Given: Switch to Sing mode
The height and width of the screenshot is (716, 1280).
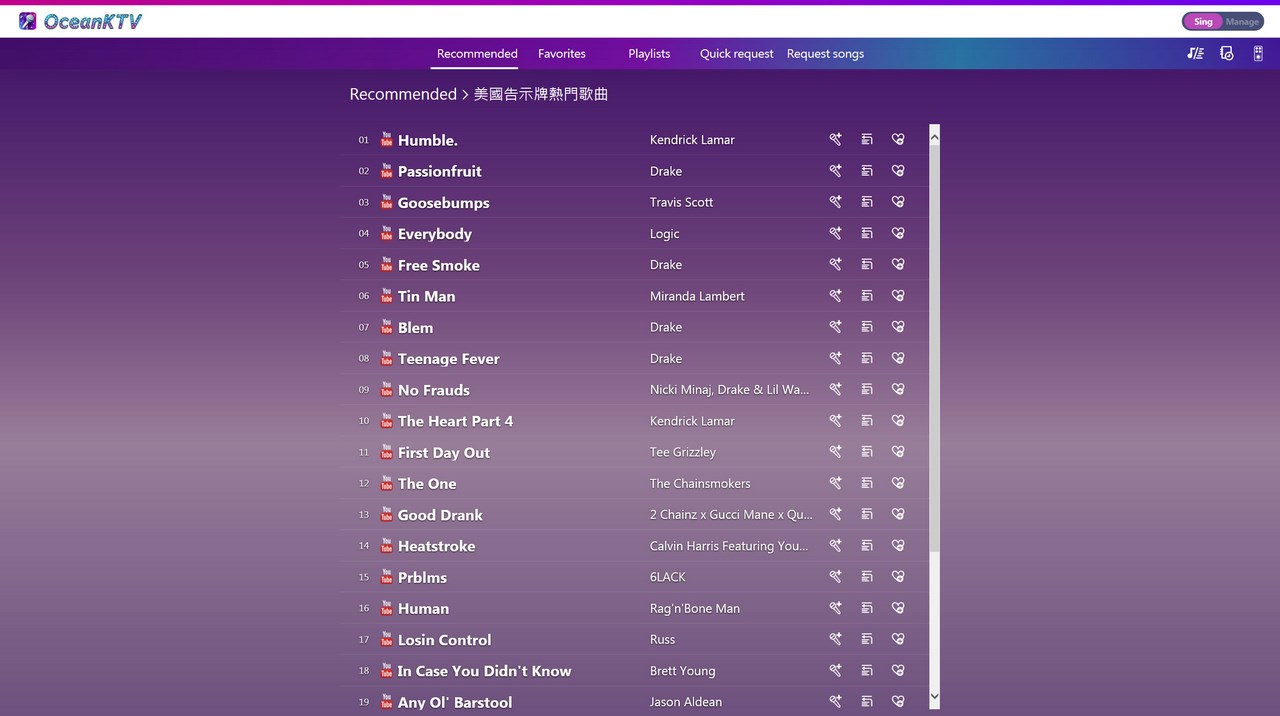Looking at the screenshot, I should coord(1203,22).
